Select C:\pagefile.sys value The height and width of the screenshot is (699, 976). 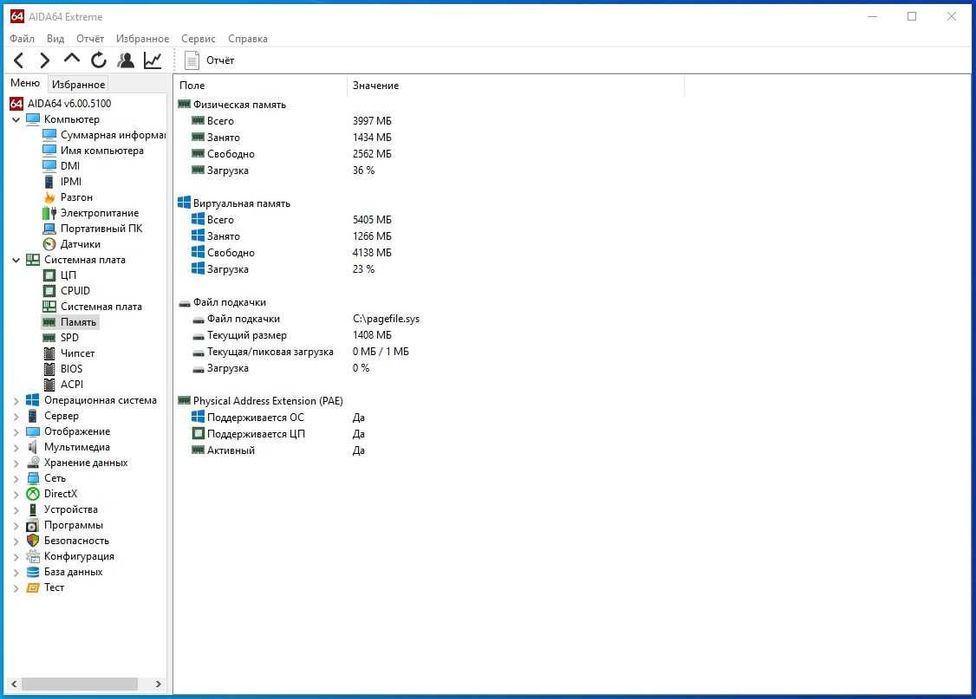click(386, 319)
